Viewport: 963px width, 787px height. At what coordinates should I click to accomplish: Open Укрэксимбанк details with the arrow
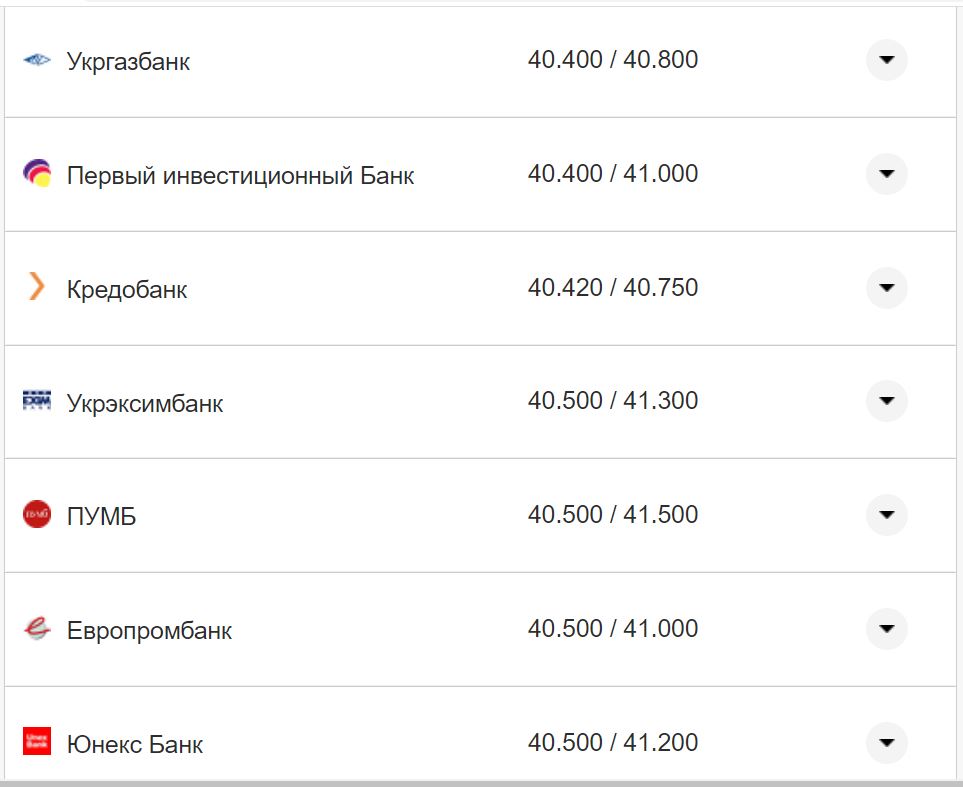(x=886, y=401)
